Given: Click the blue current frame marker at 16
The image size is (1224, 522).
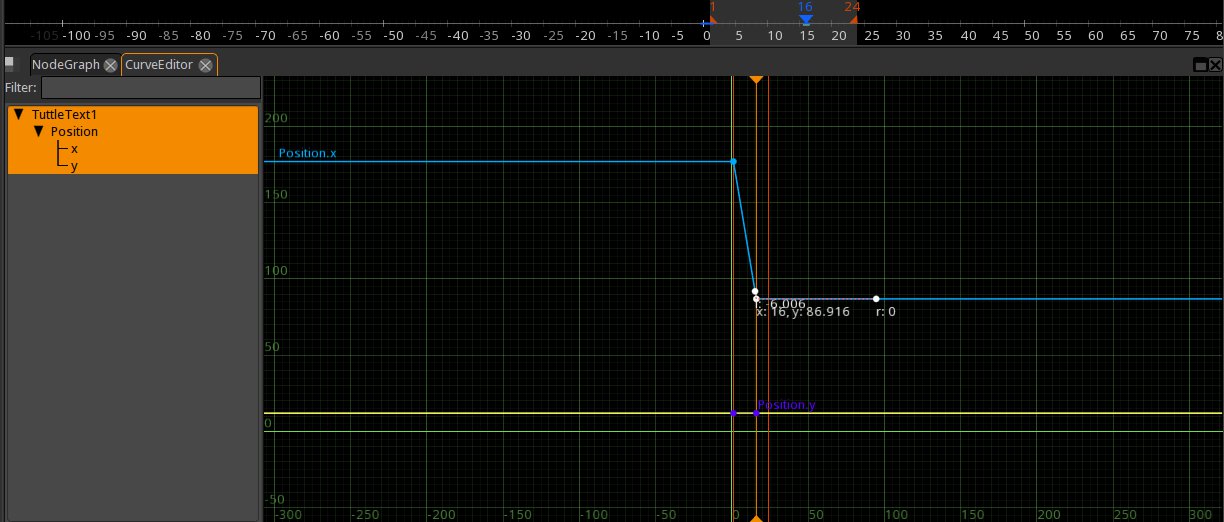Looking at the screenshot, I should (806, 19).
